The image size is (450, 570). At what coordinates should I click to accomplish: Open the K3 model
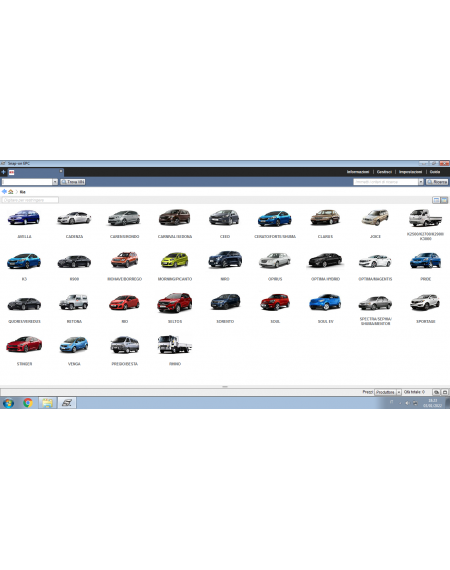tap(24, 261)
